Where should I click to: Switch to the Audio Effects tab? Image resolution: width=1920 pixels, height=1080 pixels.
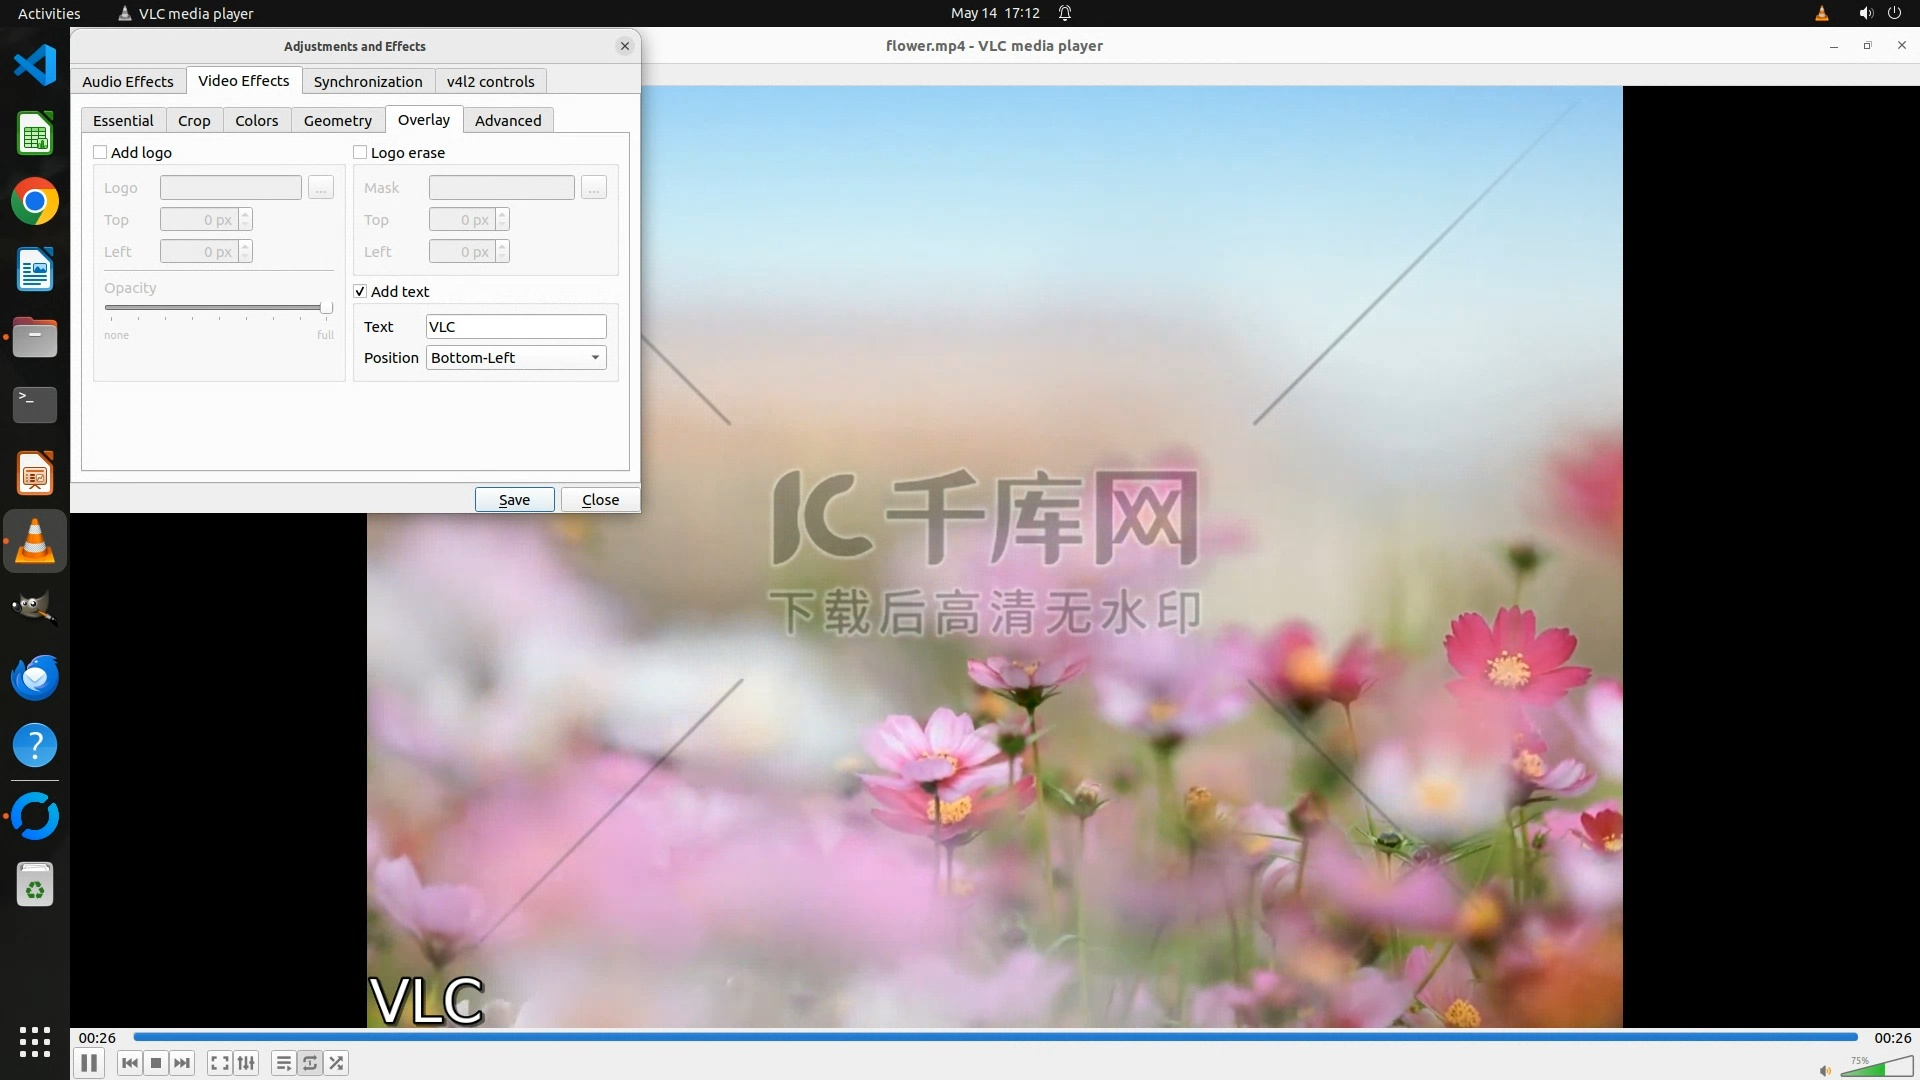tap(128, 82)
